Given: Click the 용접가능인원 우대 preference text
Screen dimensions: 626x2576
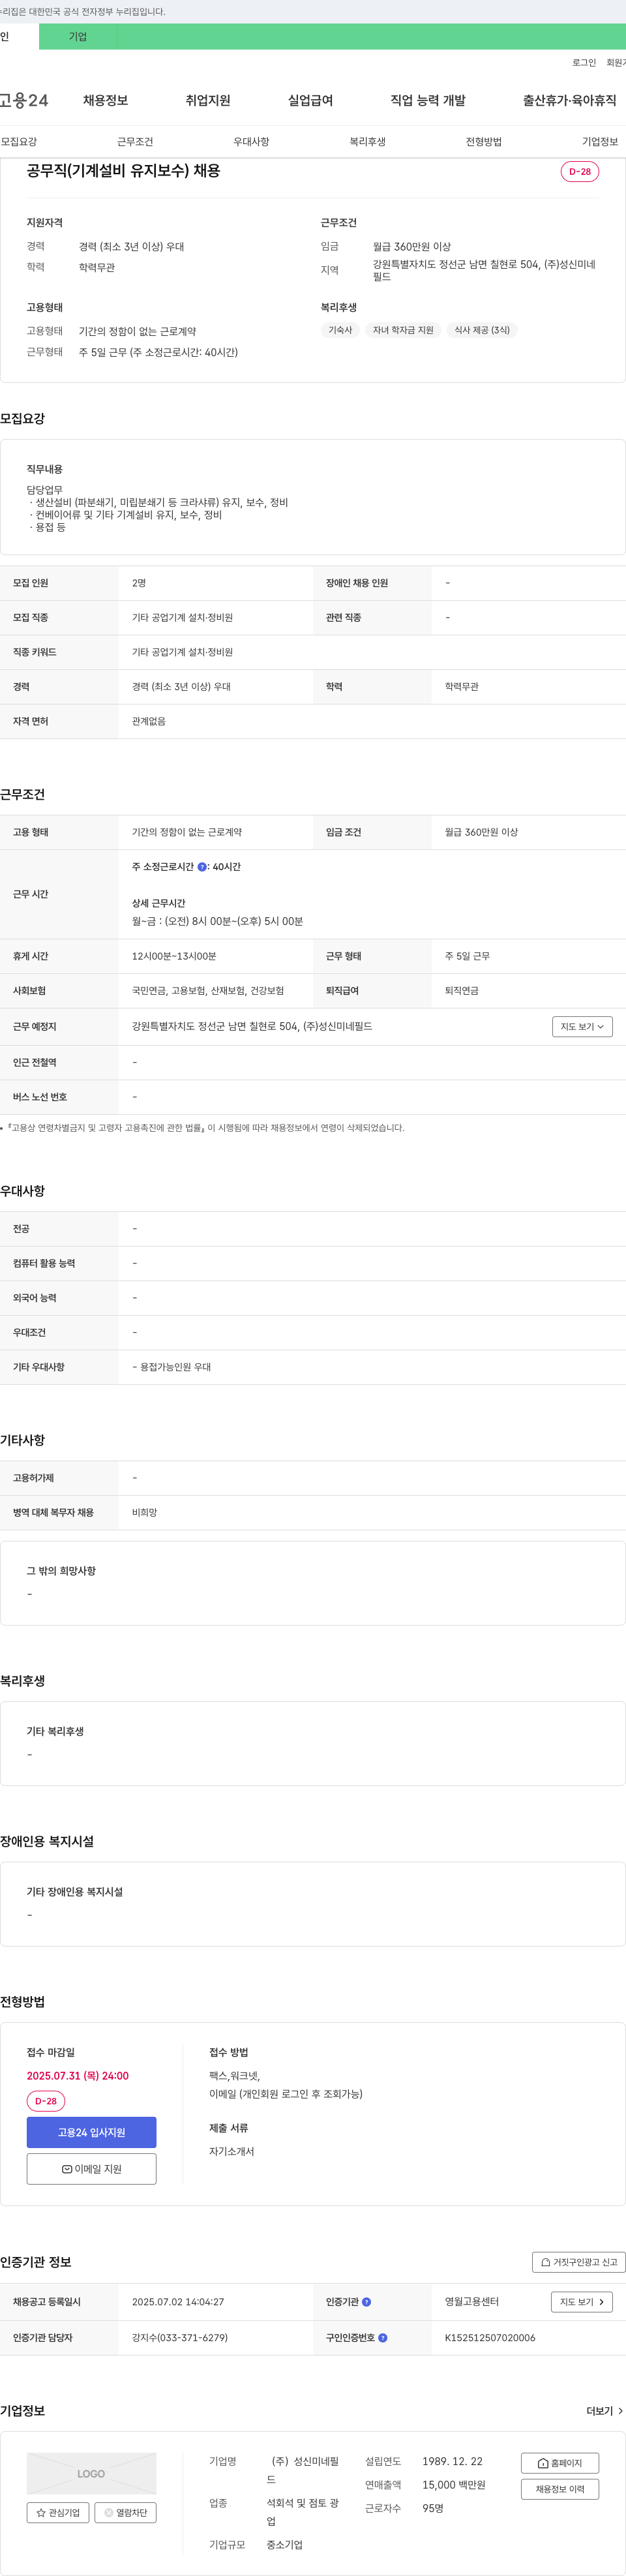Looking at the screenshot, I should 172,1367.
